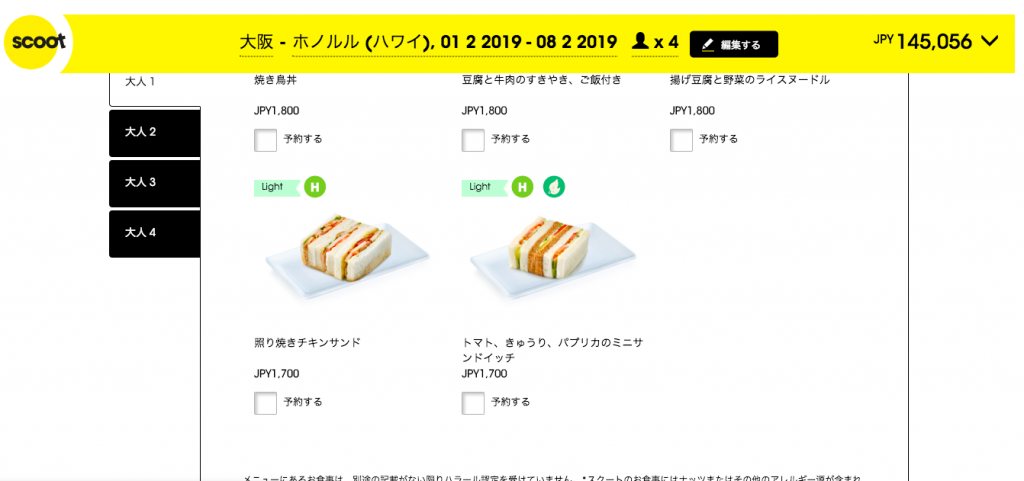Switch to the 大人 2 passenger tab
1024x481 pixels.
pyautogui.click(x=155, y=132)
